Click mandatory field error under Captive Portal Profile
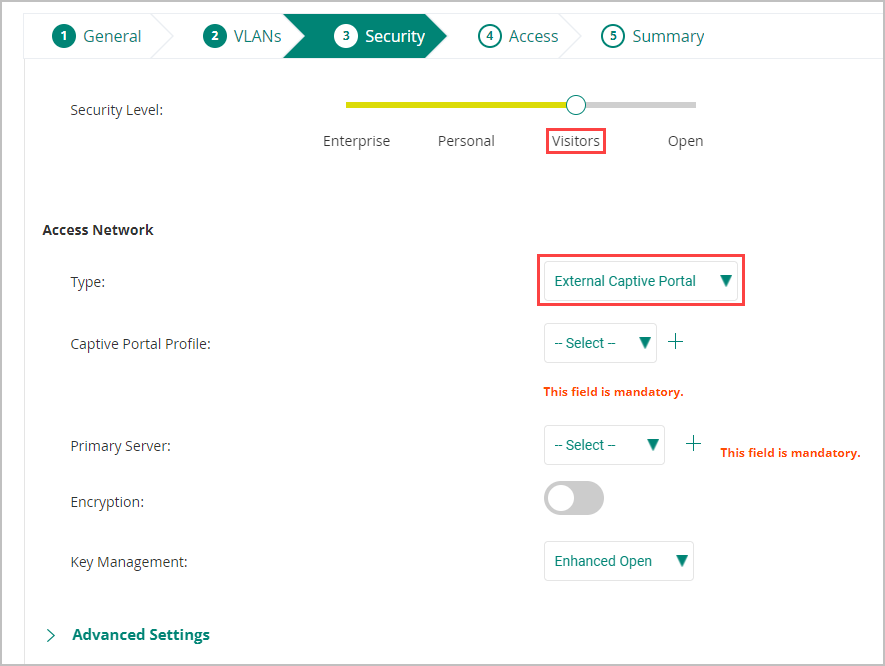 [x=614, y=392]
